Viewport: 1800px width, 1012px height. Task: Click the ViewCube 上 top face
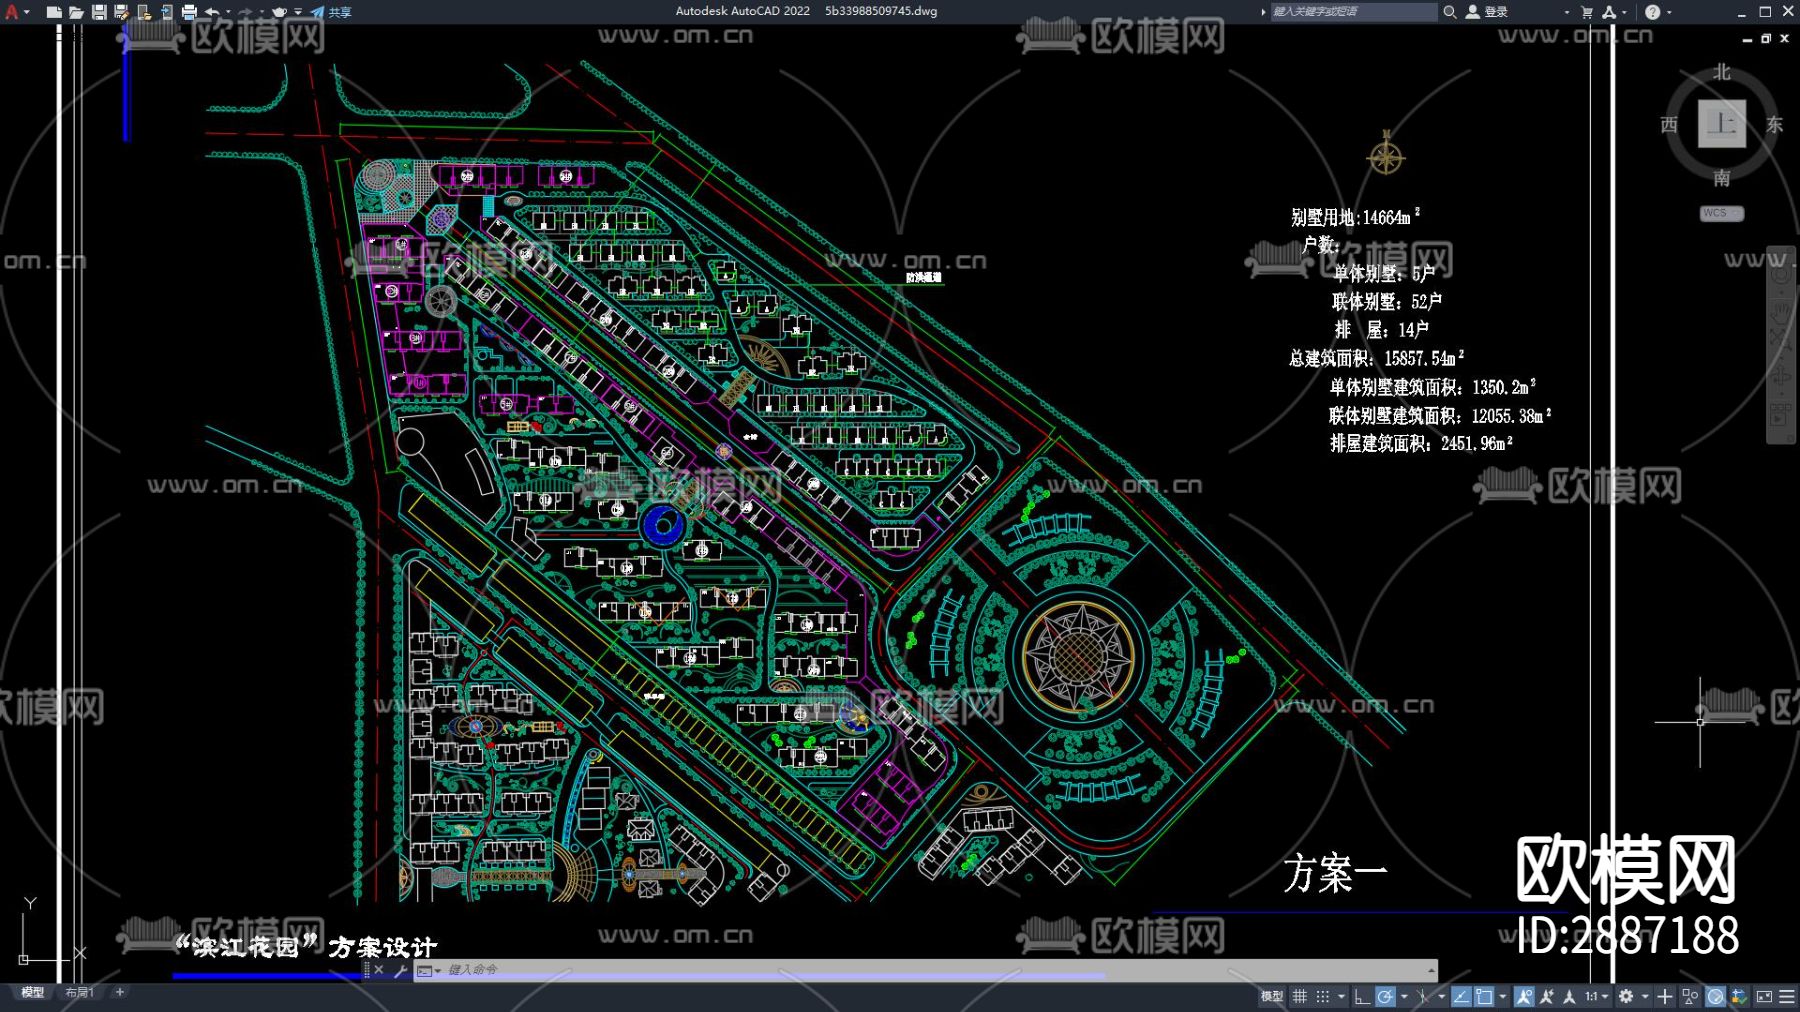[1722, 124]
